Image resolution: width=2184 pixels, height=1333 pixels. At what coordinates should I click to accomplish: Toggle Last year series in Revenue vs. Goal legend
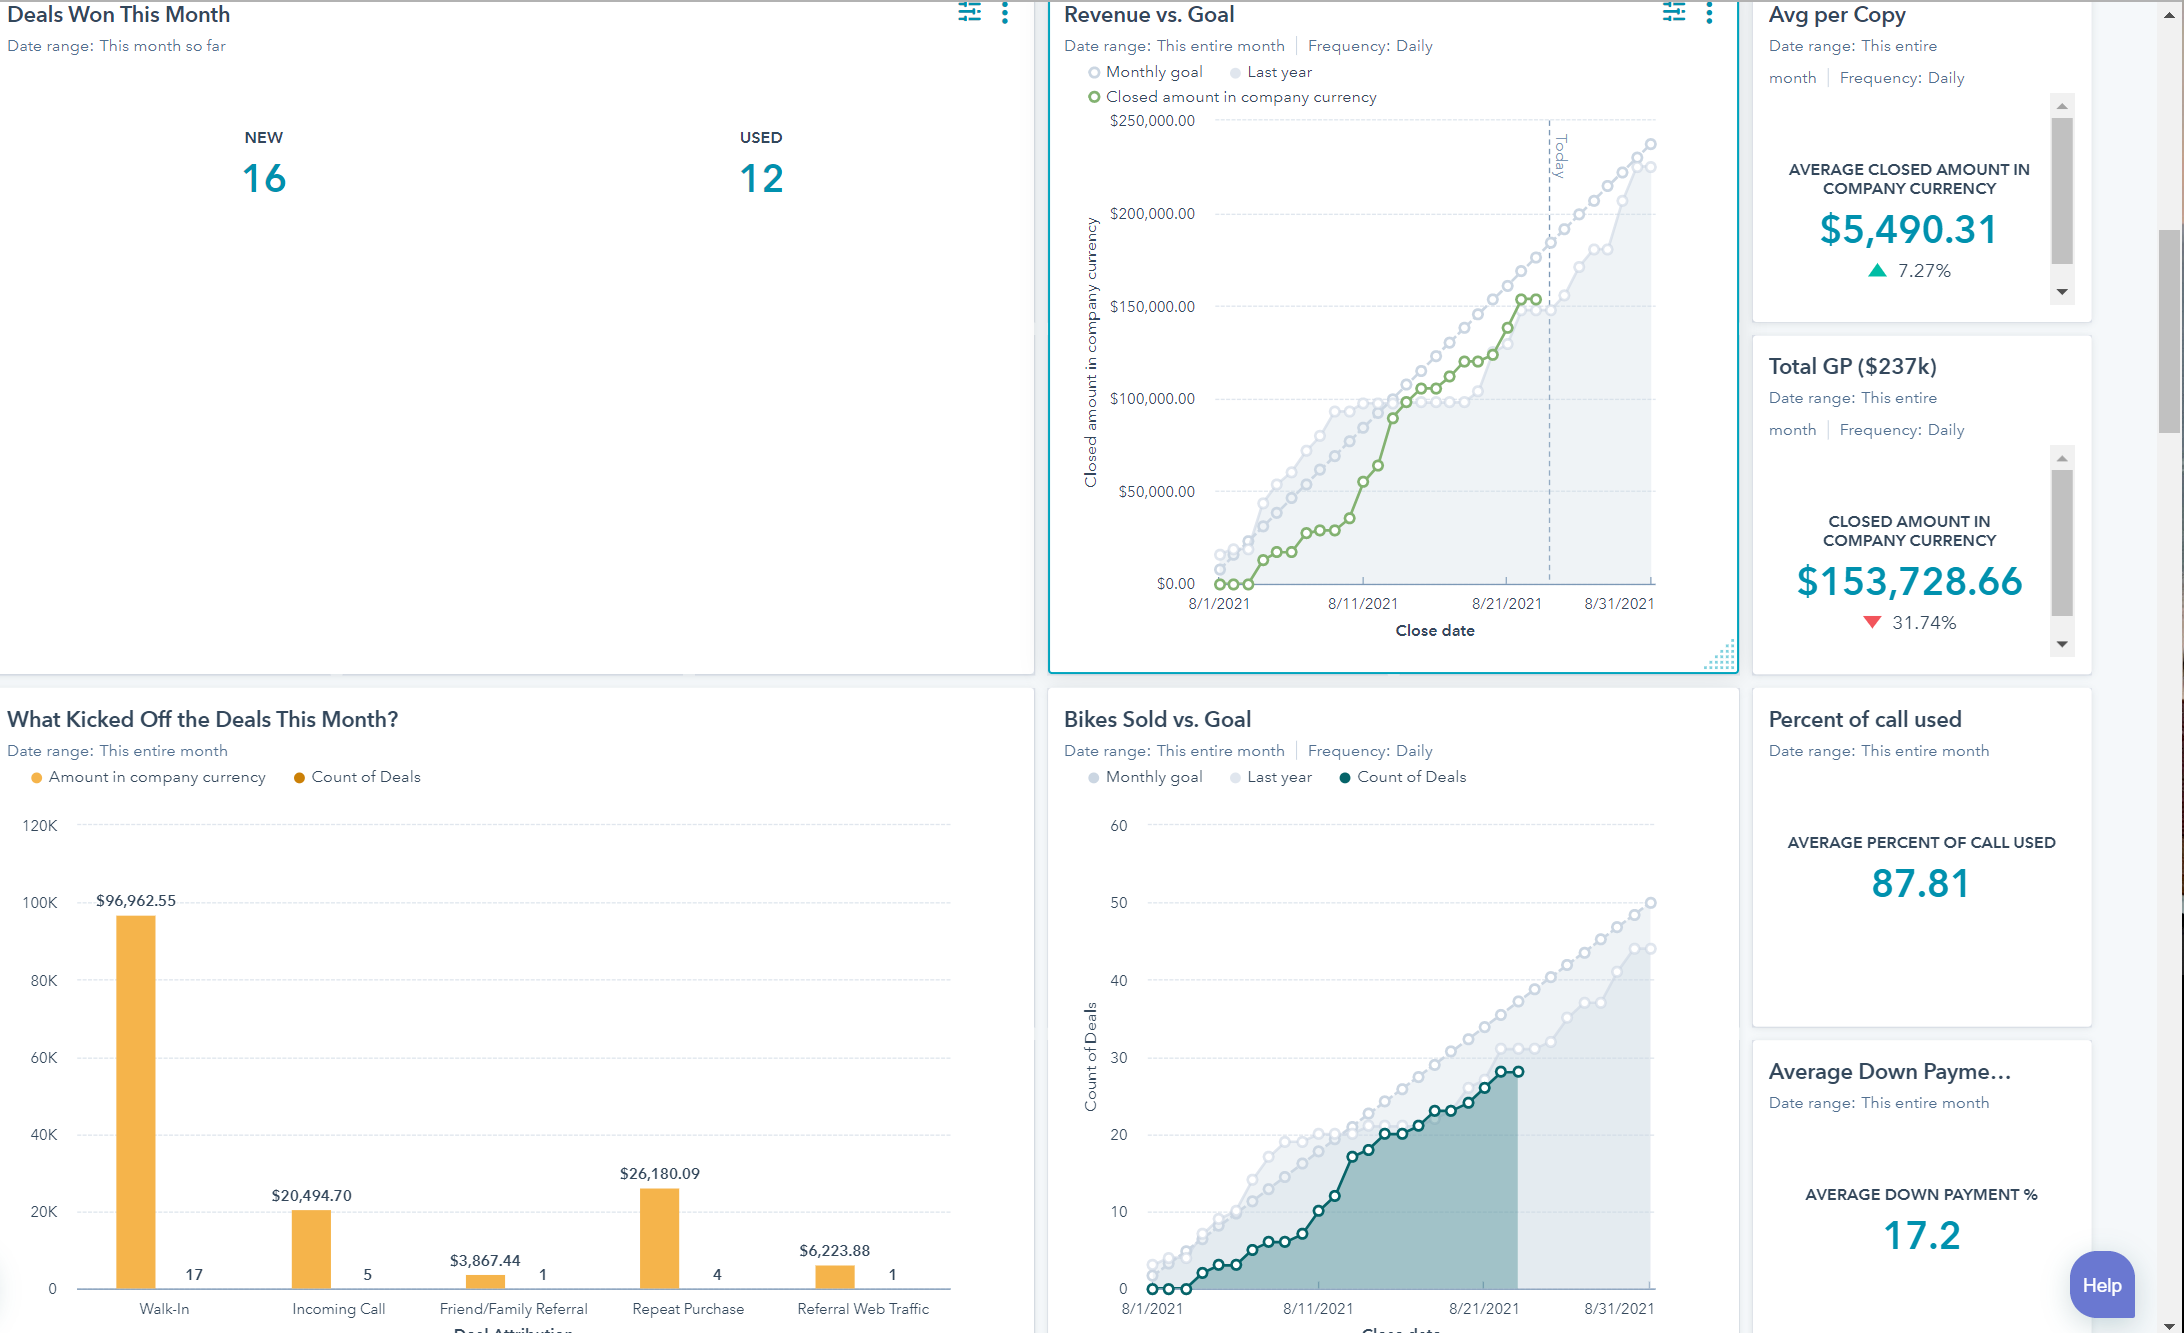coord(1271,72)
